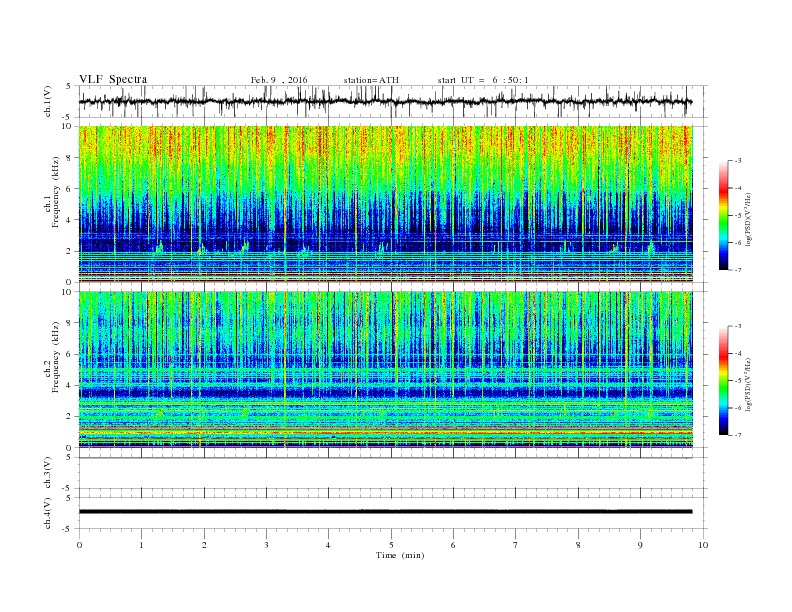Click the time axis tick label "6"
This screenshot has height=612, width=792.
point(453,545)
